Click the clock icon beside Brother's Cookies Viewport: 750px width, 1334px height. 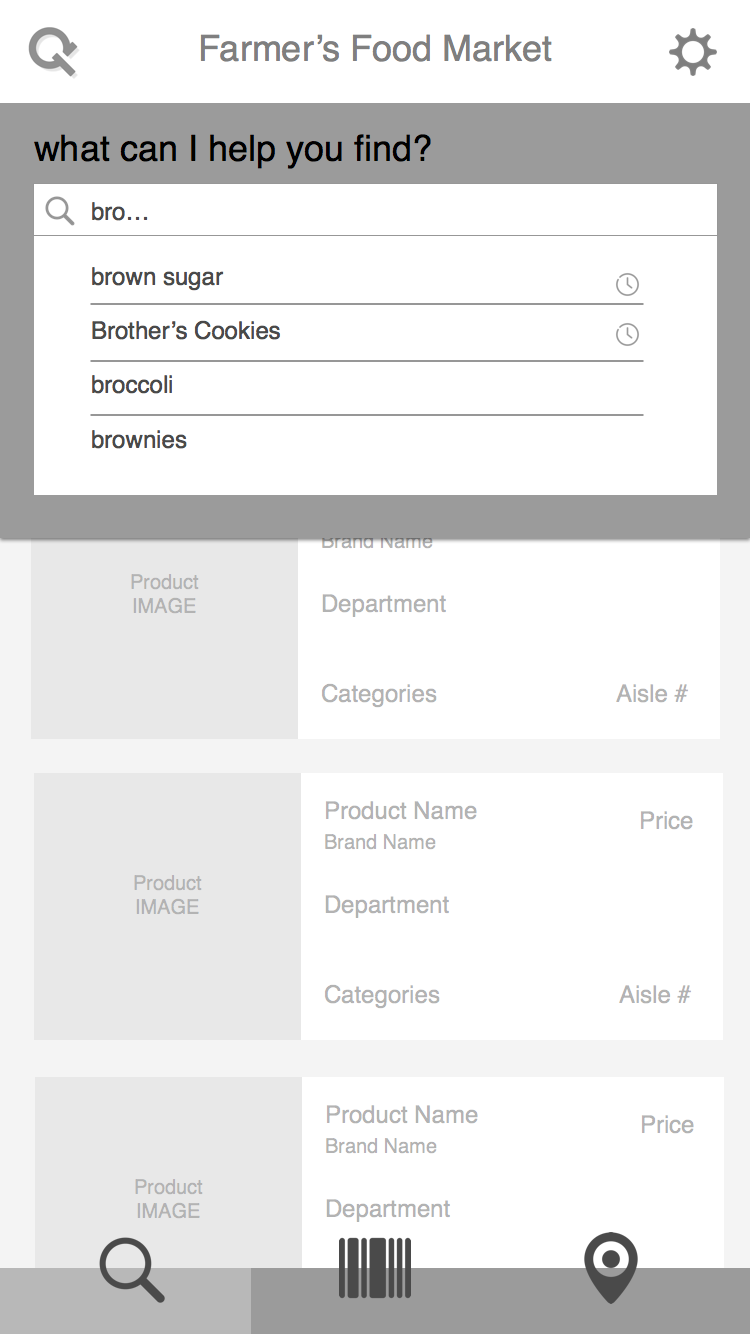(x=627, y=334)
